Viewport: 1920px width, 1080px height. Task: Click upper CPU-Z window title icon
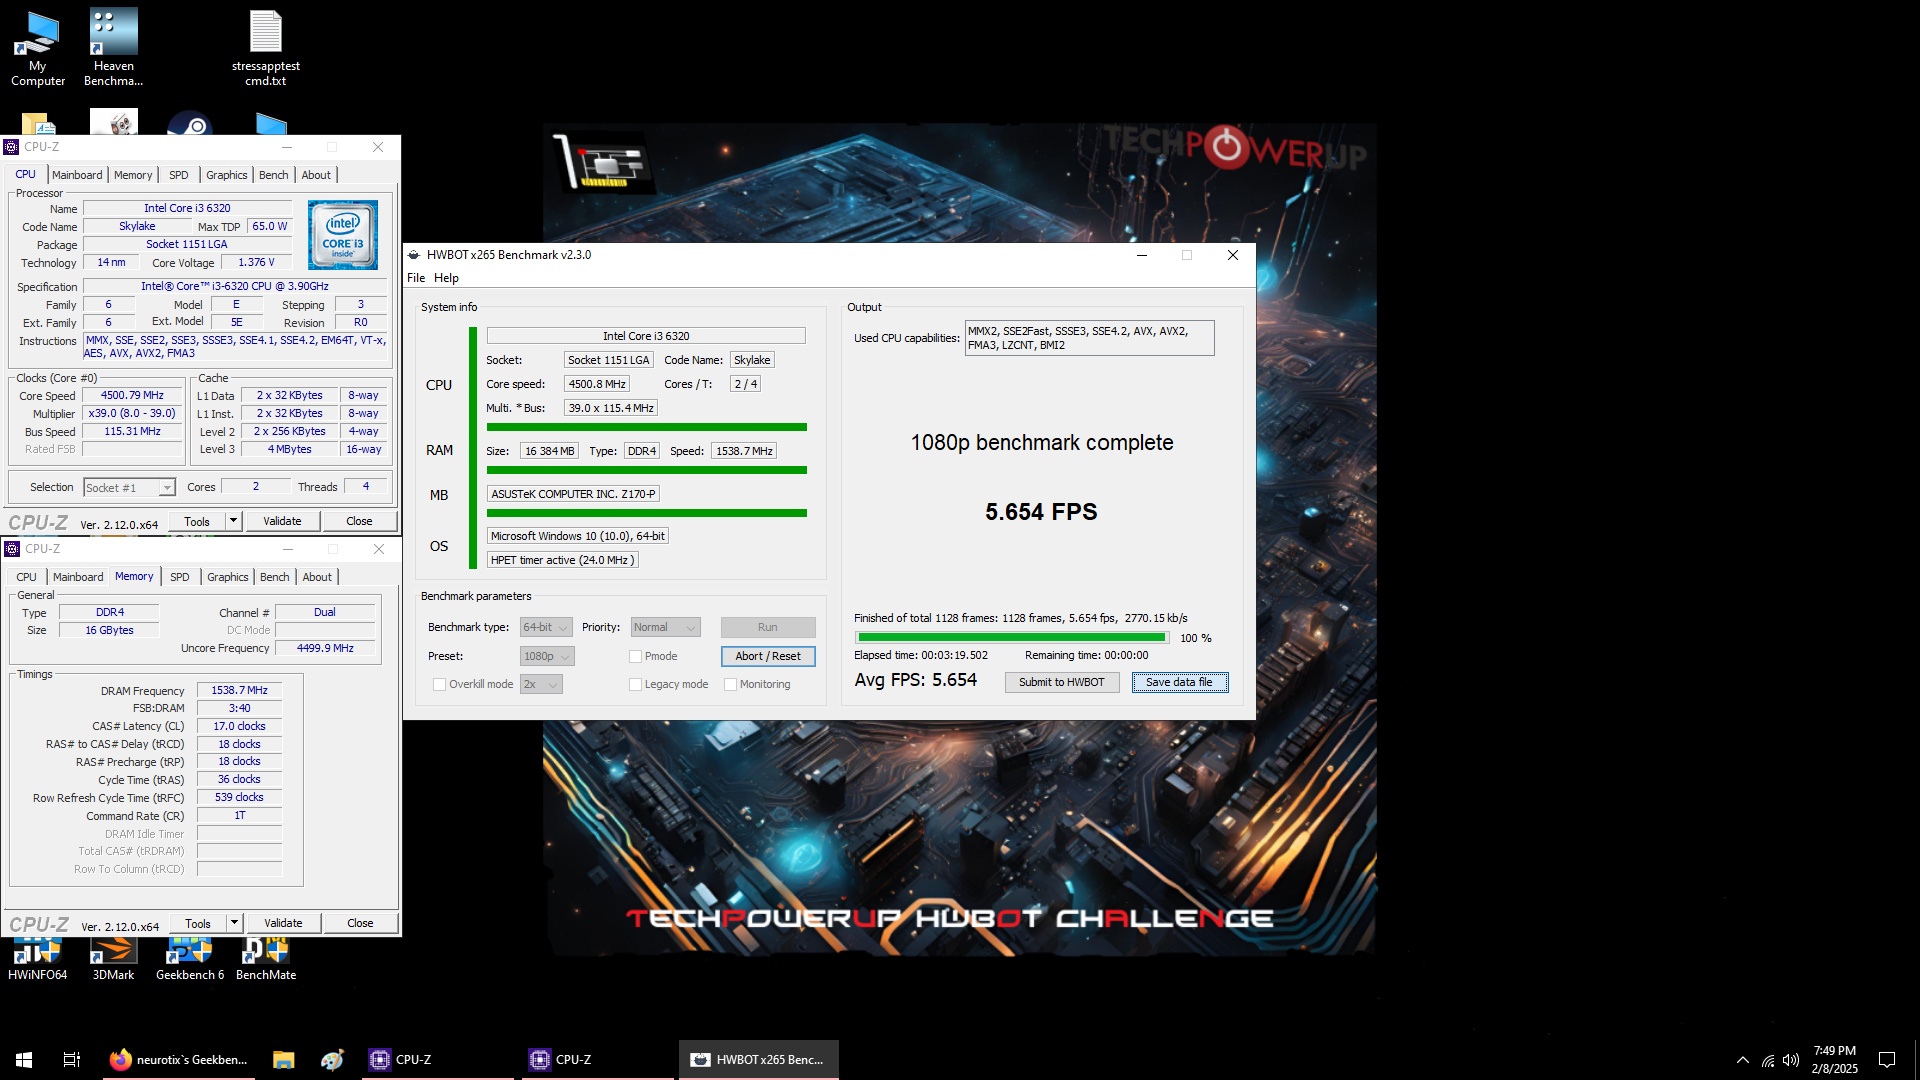[x=11, y=147]
